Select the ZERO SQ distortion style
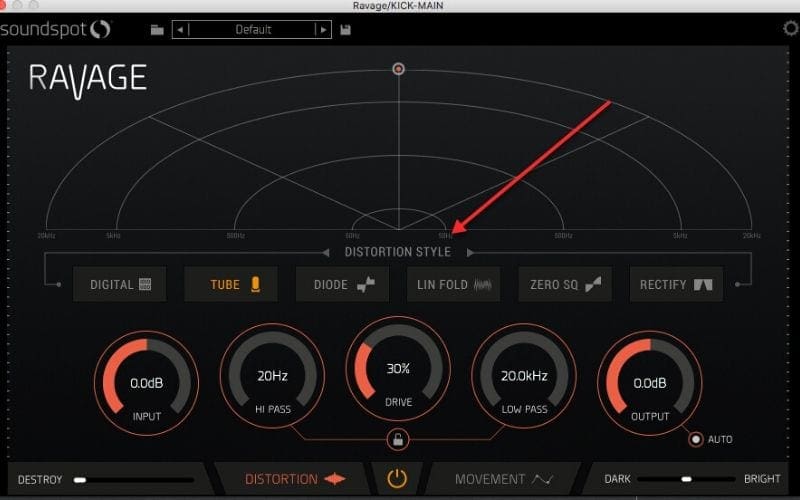 pos(565,284)
